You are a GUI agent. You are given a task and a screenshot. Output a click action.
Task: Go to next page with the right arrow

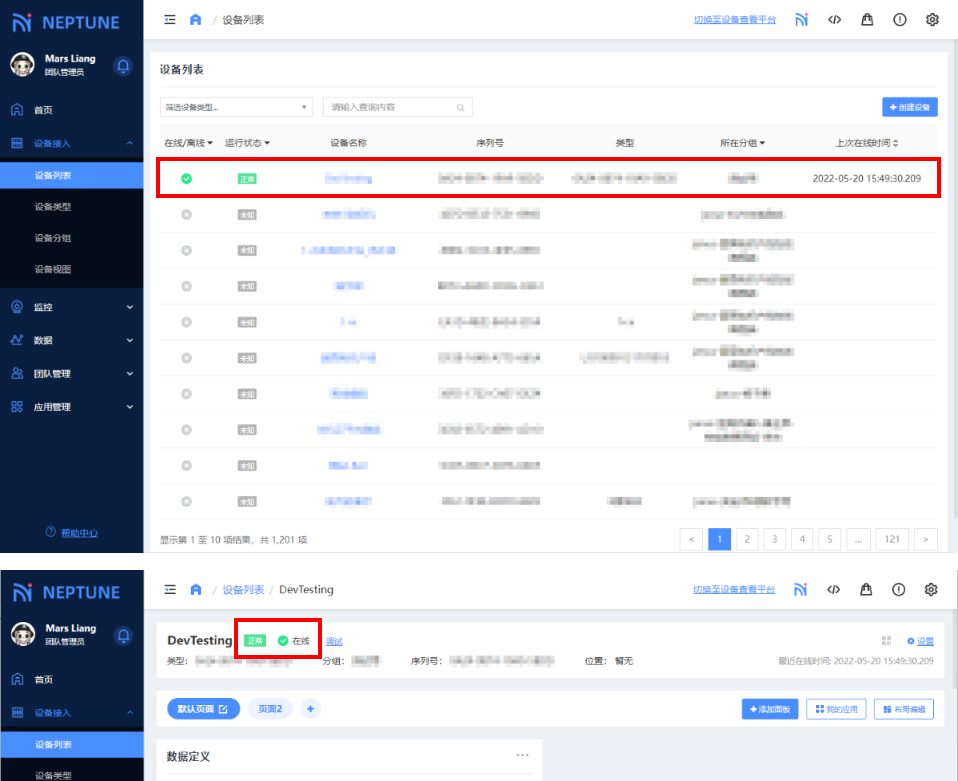tap(925, 539)
